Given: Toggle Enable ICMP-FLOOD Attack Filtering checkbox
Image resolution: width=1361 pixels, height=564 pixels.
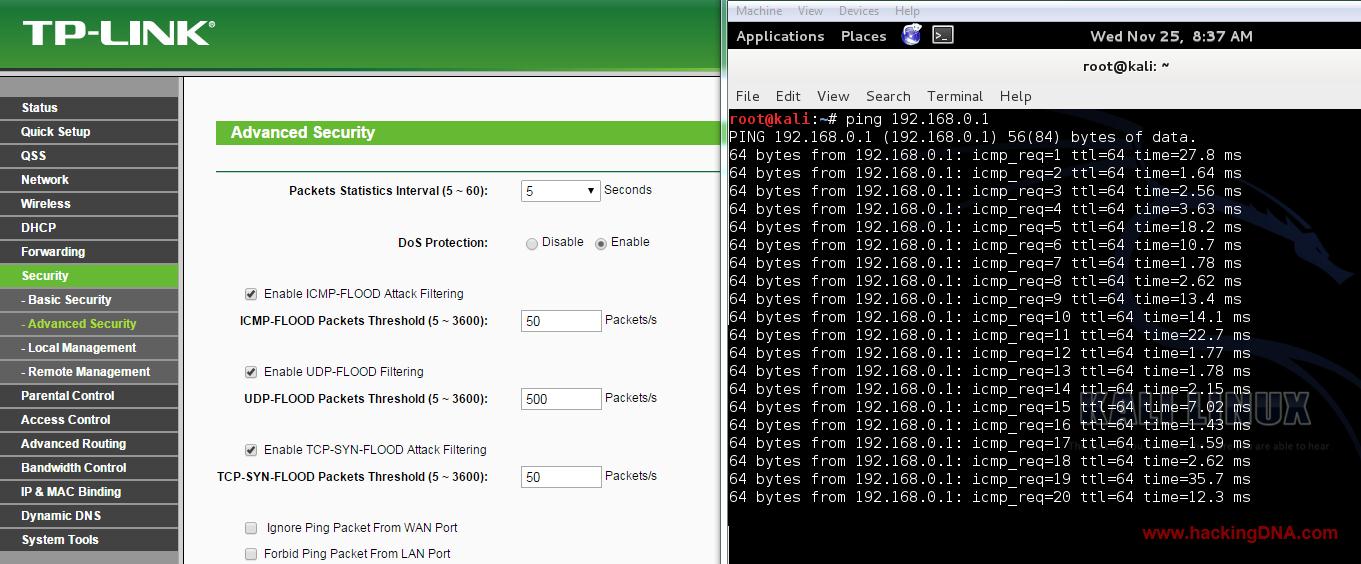Looking at the screenshot, I should coord(251,294).
